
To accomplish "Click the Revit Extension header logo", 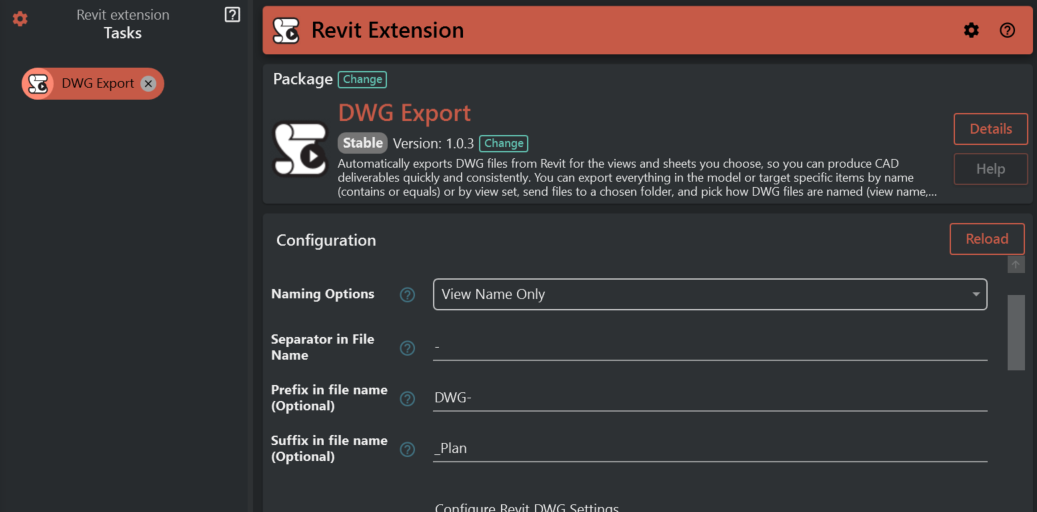I will (286, 30).
